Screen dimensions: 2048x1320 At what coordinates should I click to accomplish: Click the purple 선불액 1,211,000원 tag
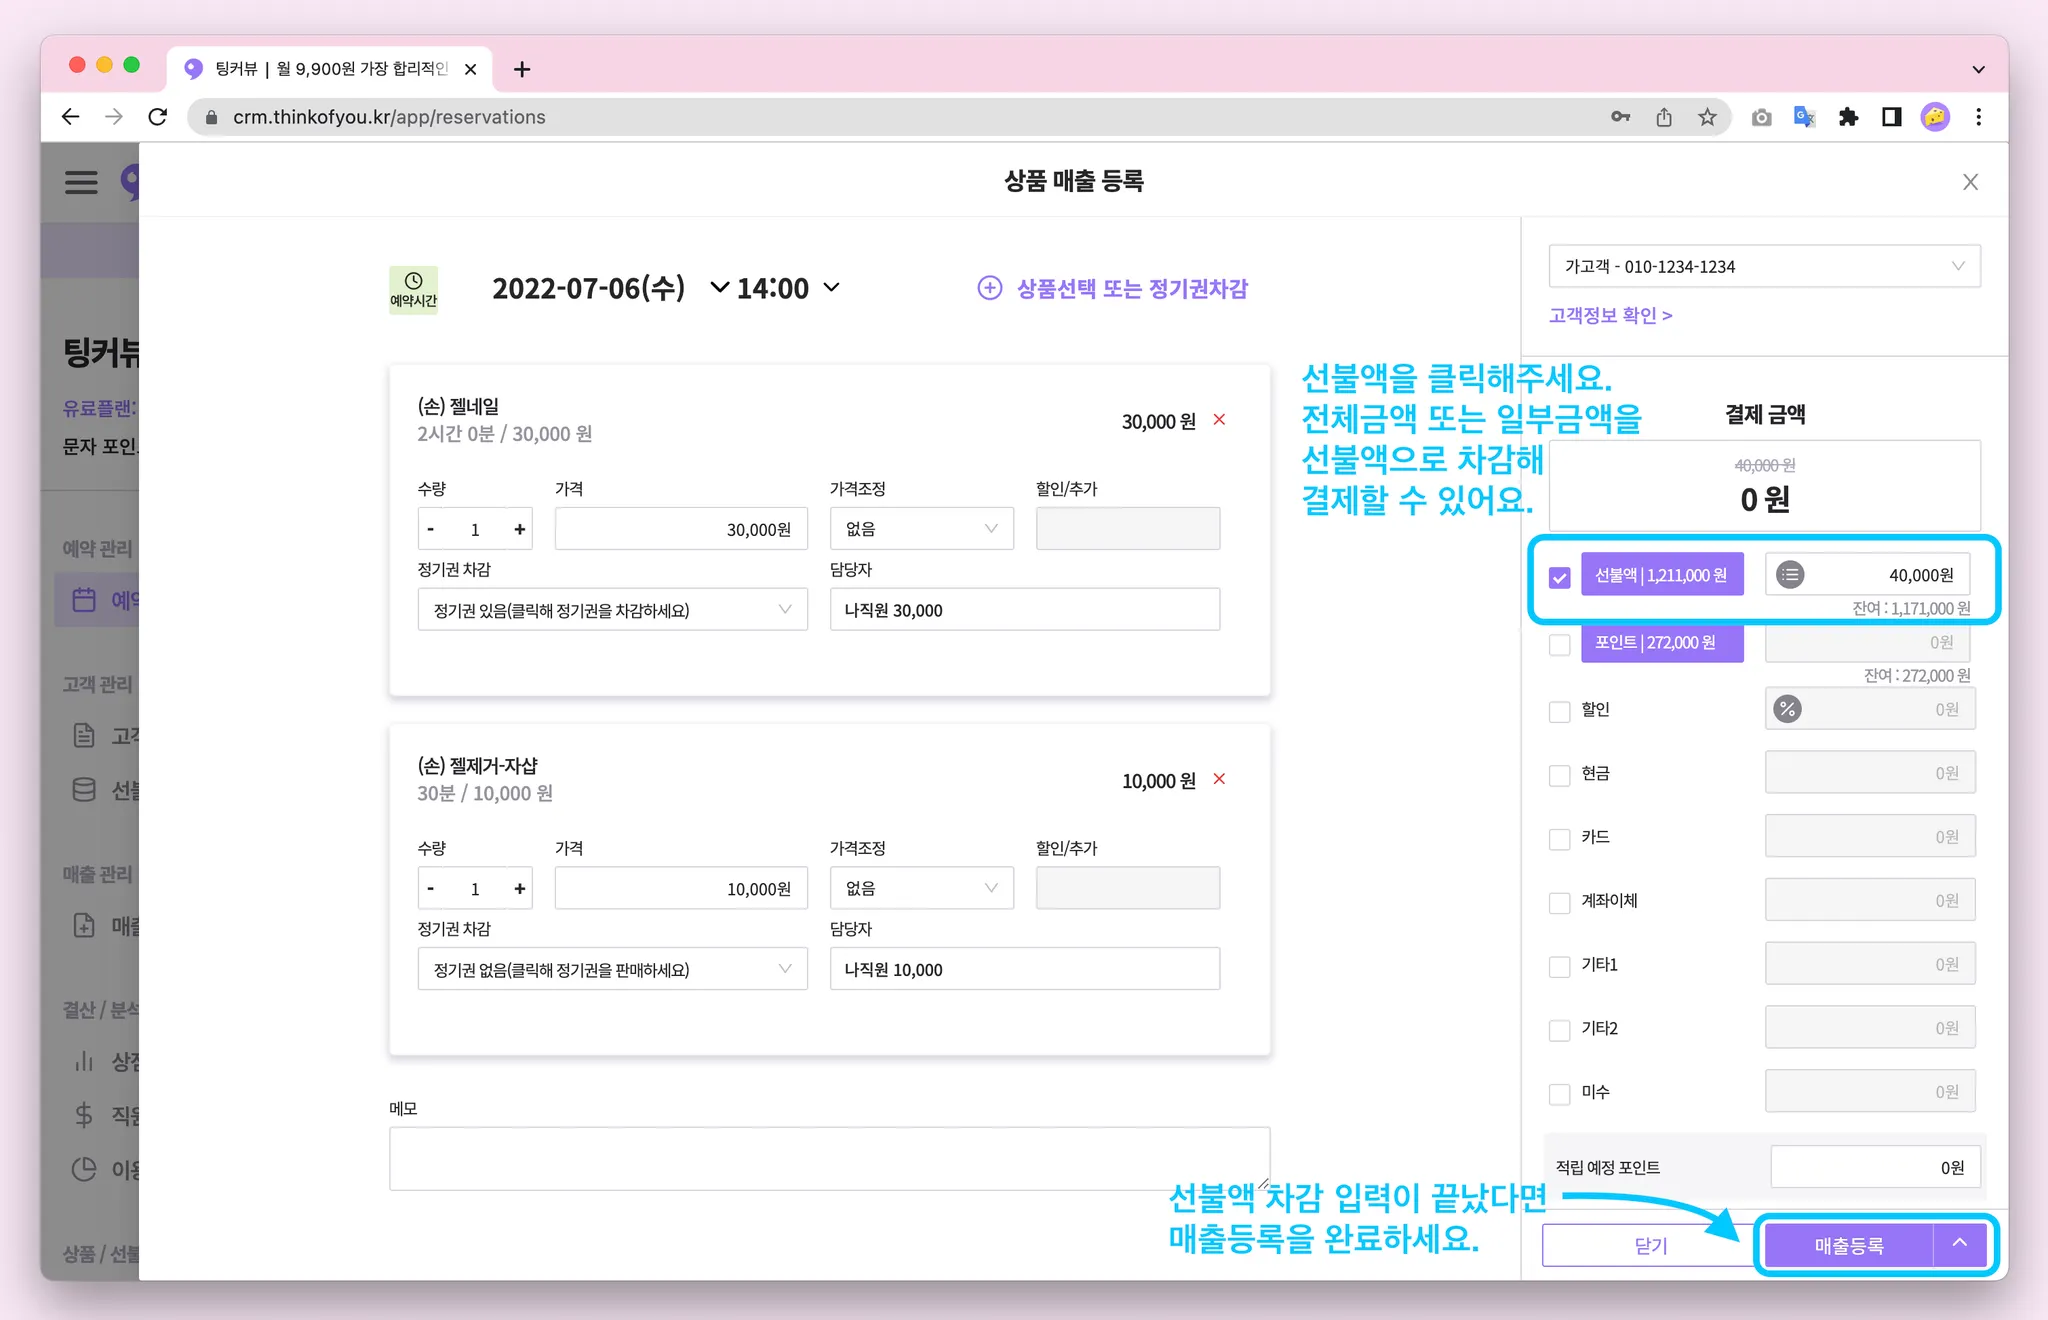[1661, 575]
